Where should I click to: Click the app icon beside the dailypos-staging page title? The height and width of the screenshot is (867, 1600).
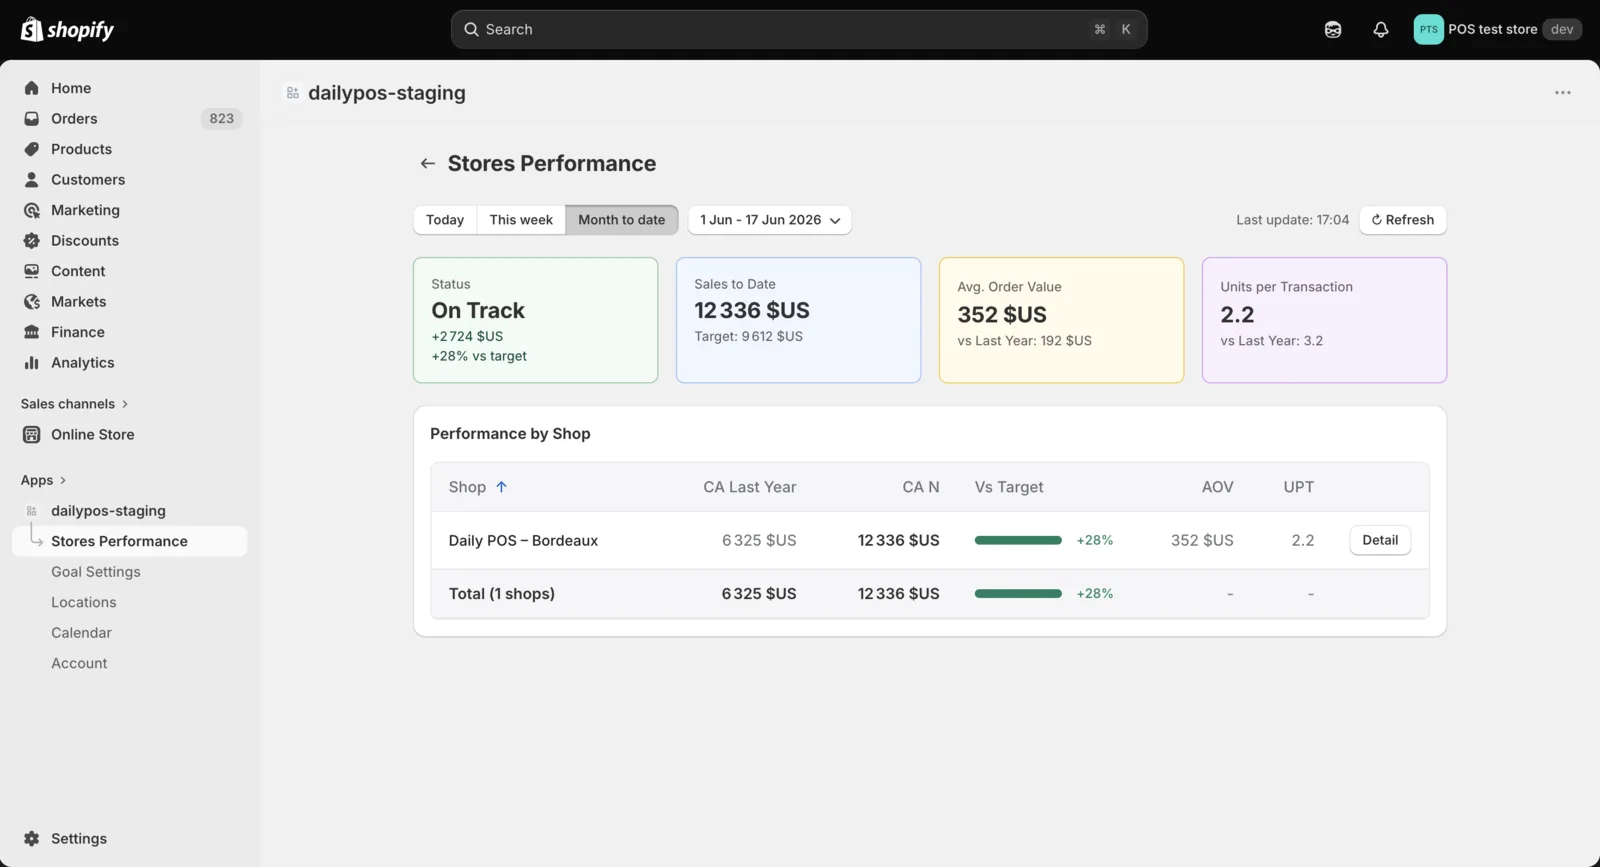pos(293,93)
